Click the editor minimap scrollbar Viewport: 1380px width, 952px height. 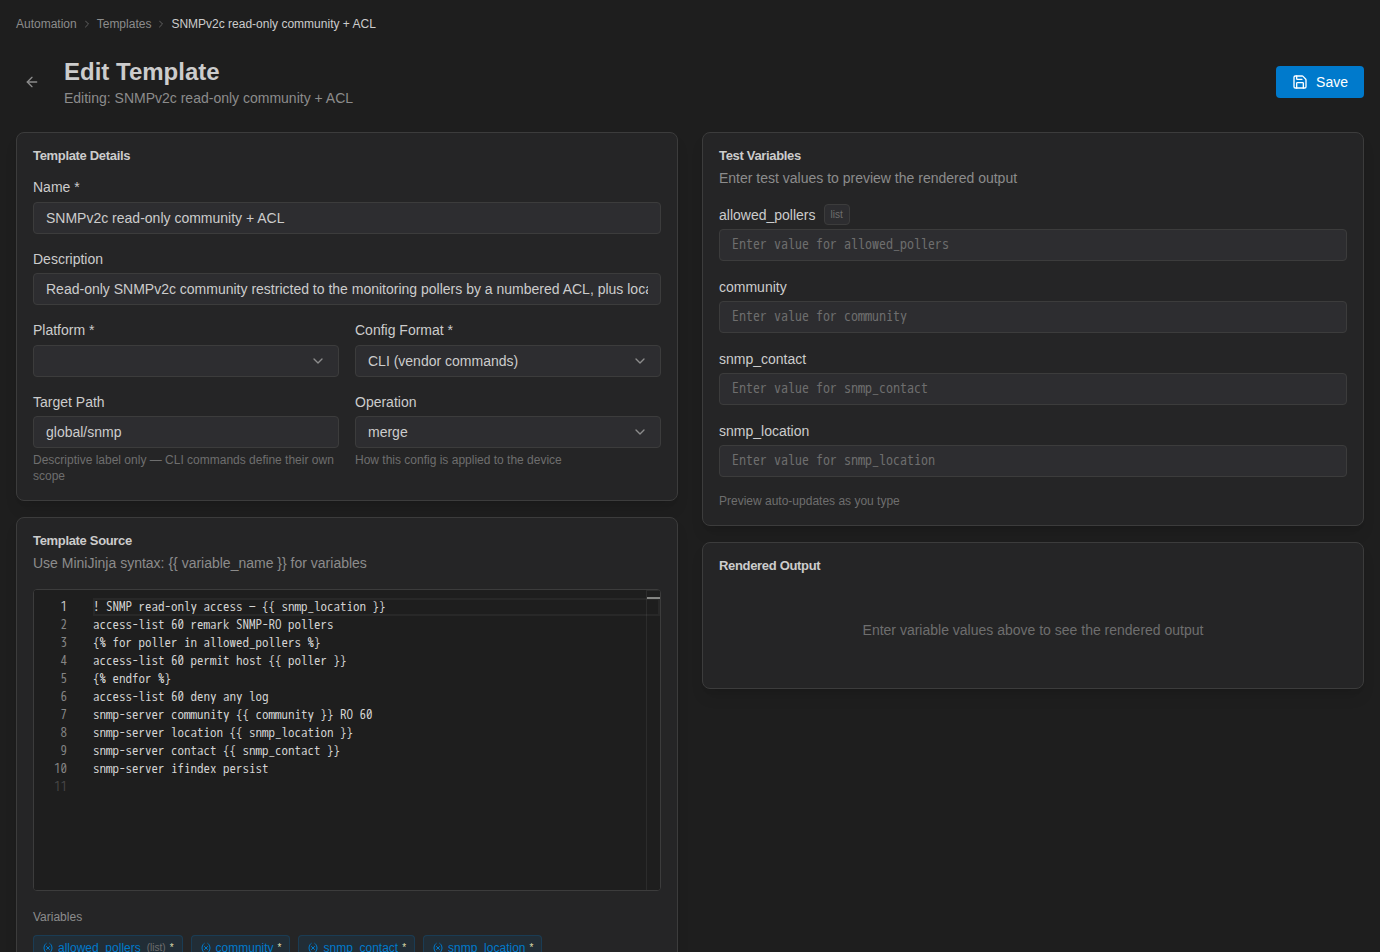click(x=653, y=740)
